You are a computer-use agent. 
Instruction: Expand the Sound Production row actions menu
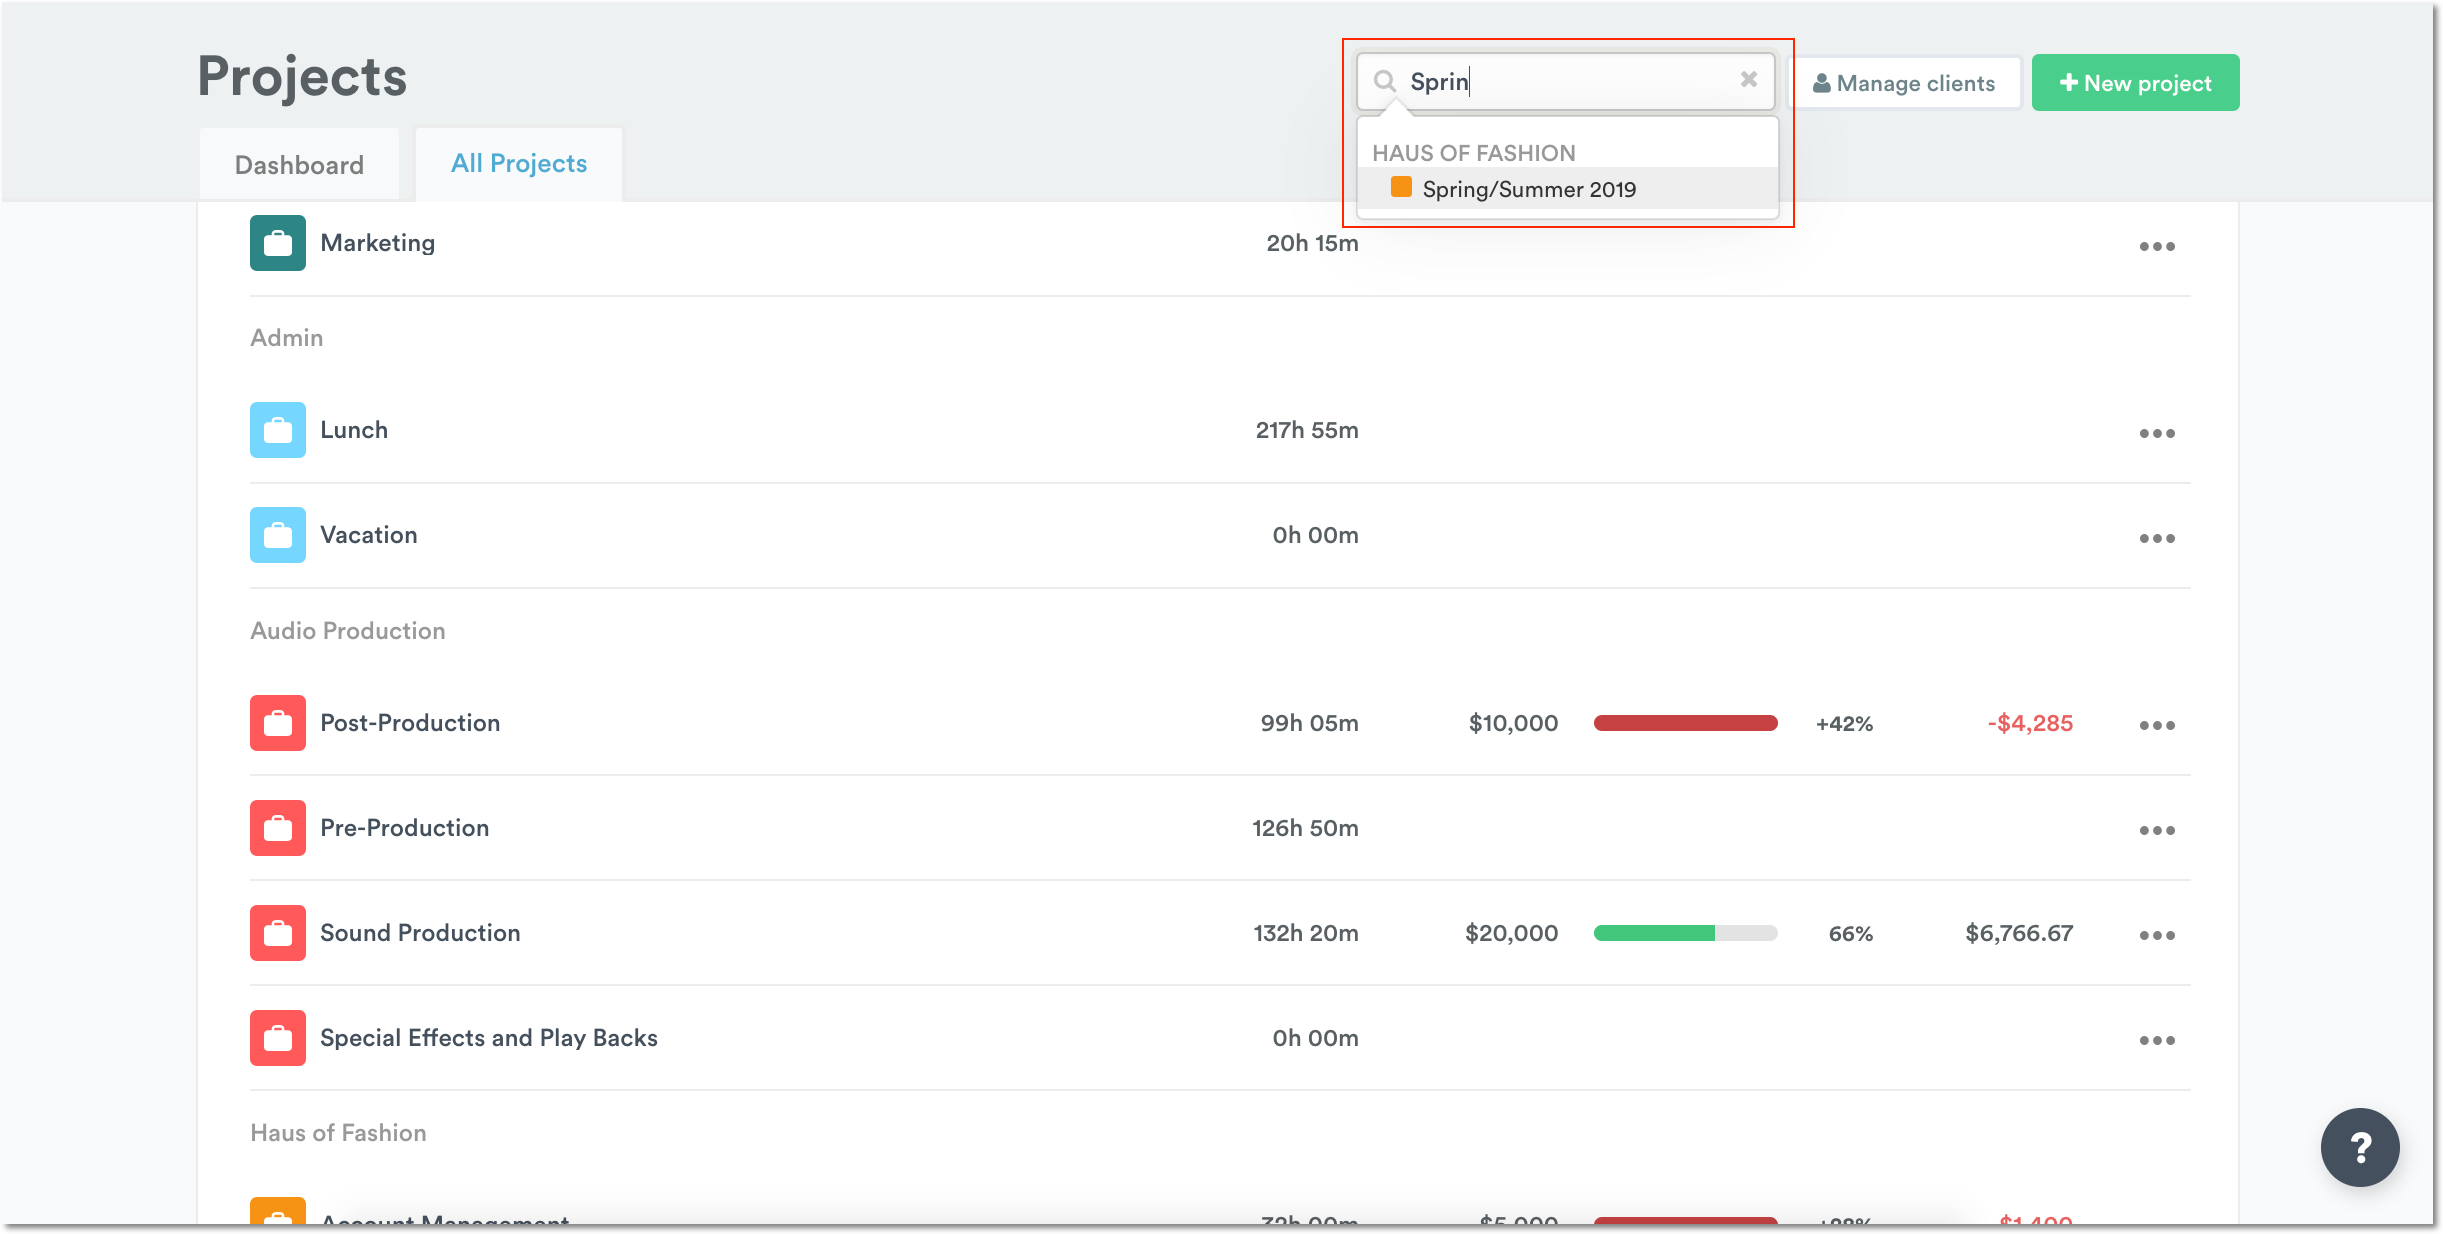[x=2156, y=935]
